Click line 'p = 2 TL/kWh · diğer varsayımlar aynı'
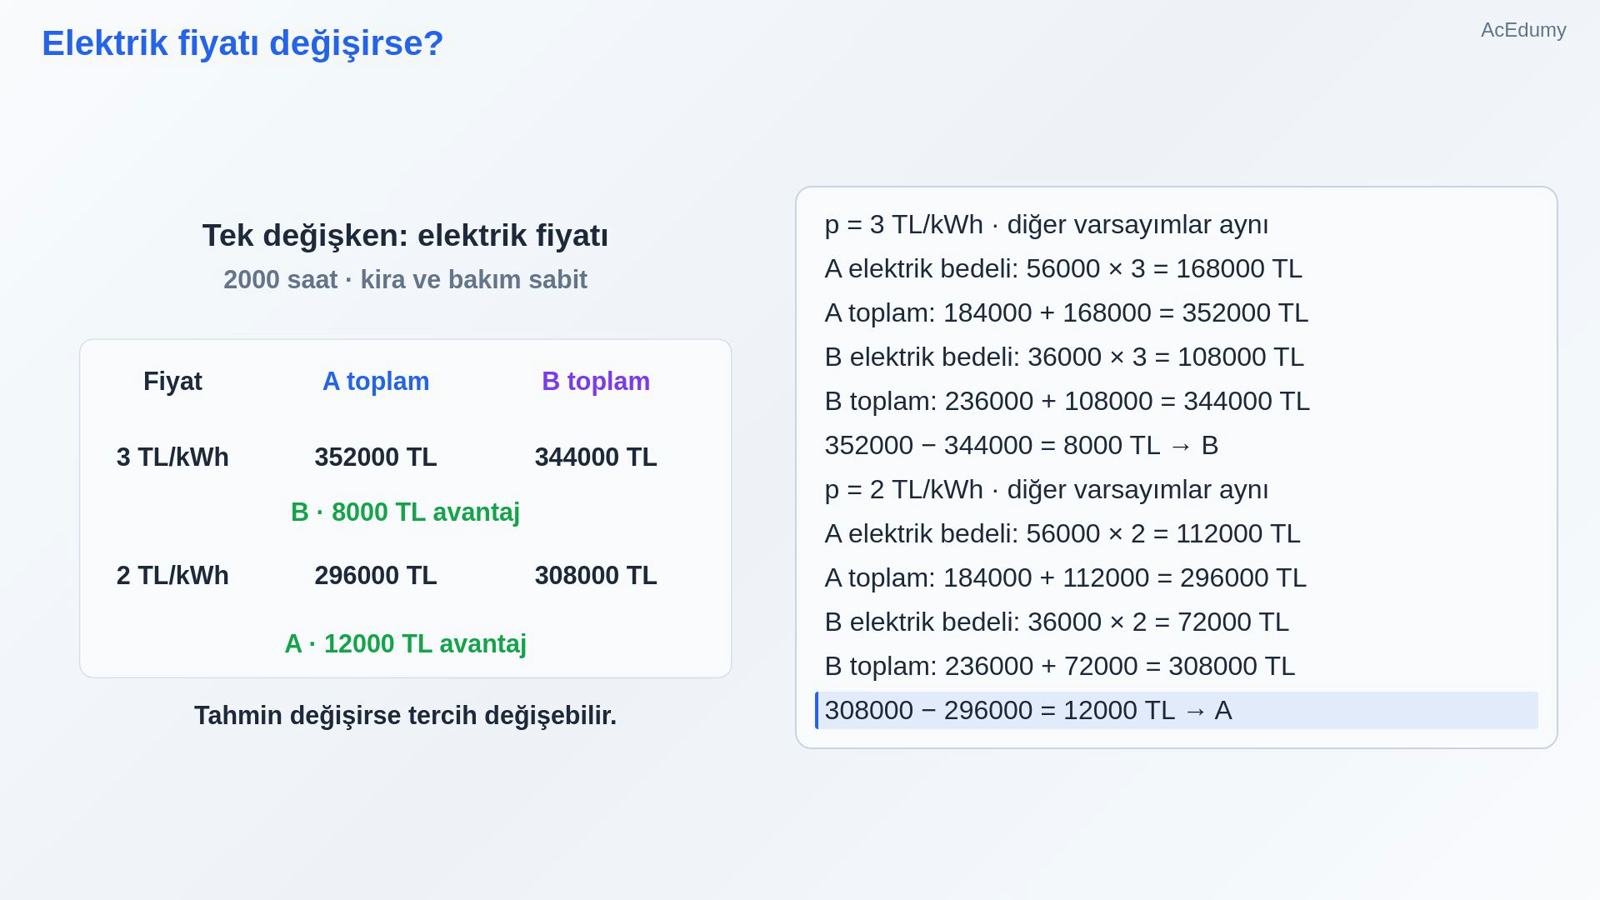Screen dimensions: 1600x900 pos(1046,490)
